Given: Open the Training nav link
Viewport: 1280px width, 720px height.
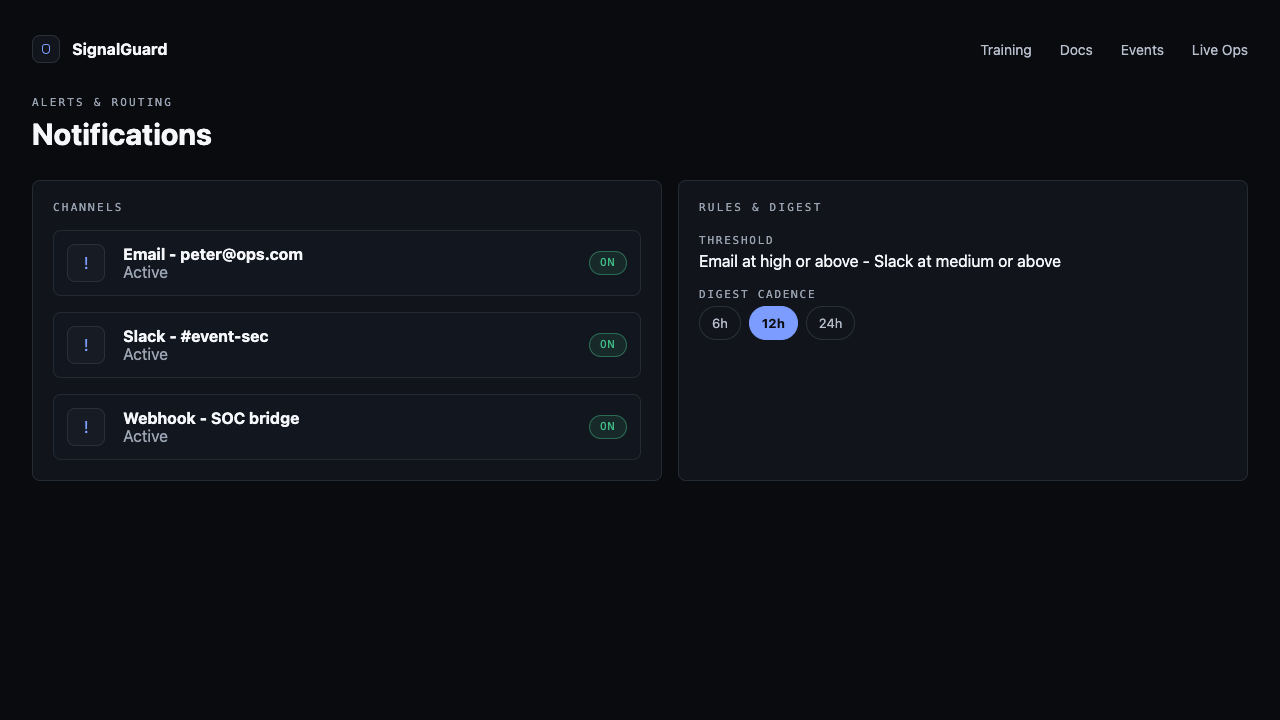Looking at the screenshot, I should [x=1006, y=50].
